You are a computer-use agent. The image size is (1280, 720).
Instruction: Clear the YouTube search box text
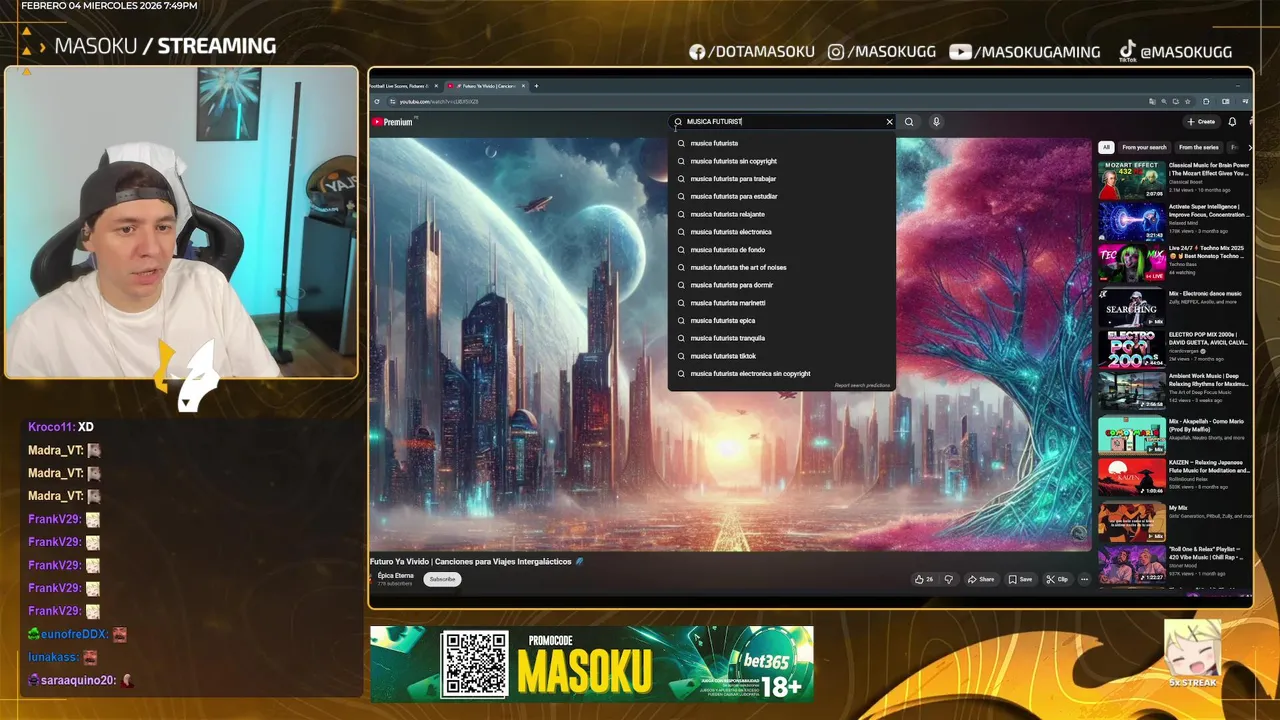tap(889, 122)
